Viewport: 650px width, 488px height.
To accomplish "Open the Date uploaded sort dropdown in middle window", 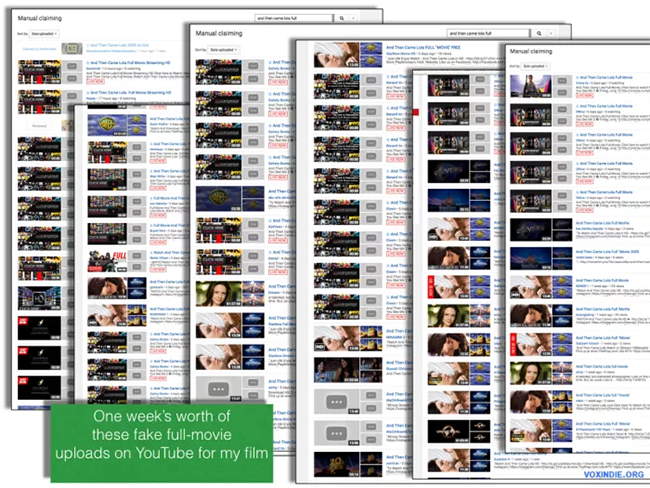I will point(223,50).
